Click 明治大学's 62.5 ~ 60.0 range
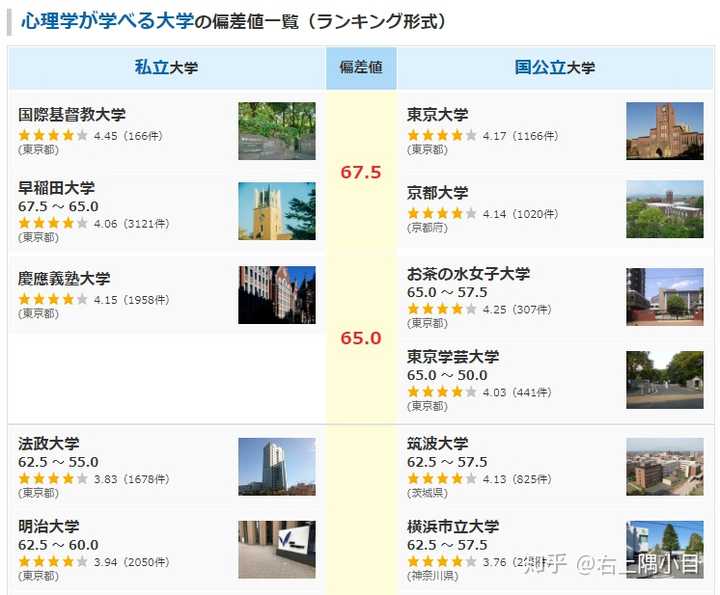The width and height of the screenshot is (720, 595). tap(58, 545)
